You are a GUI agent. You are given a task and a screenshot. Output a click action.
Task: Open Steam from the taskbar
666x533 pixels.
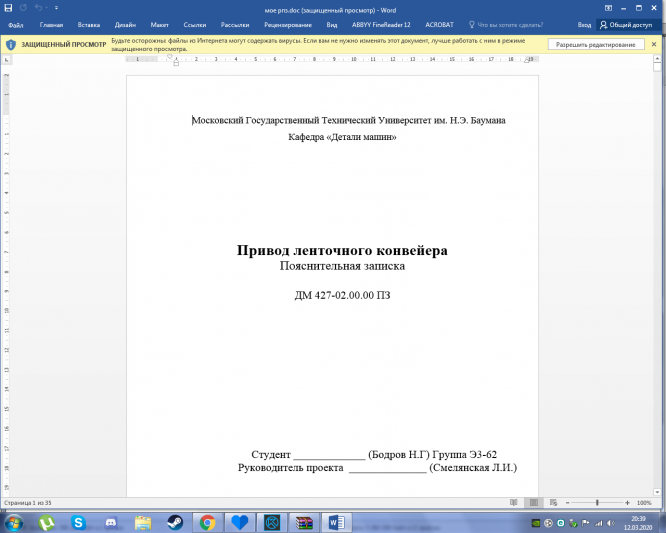(x=174, y=522)
